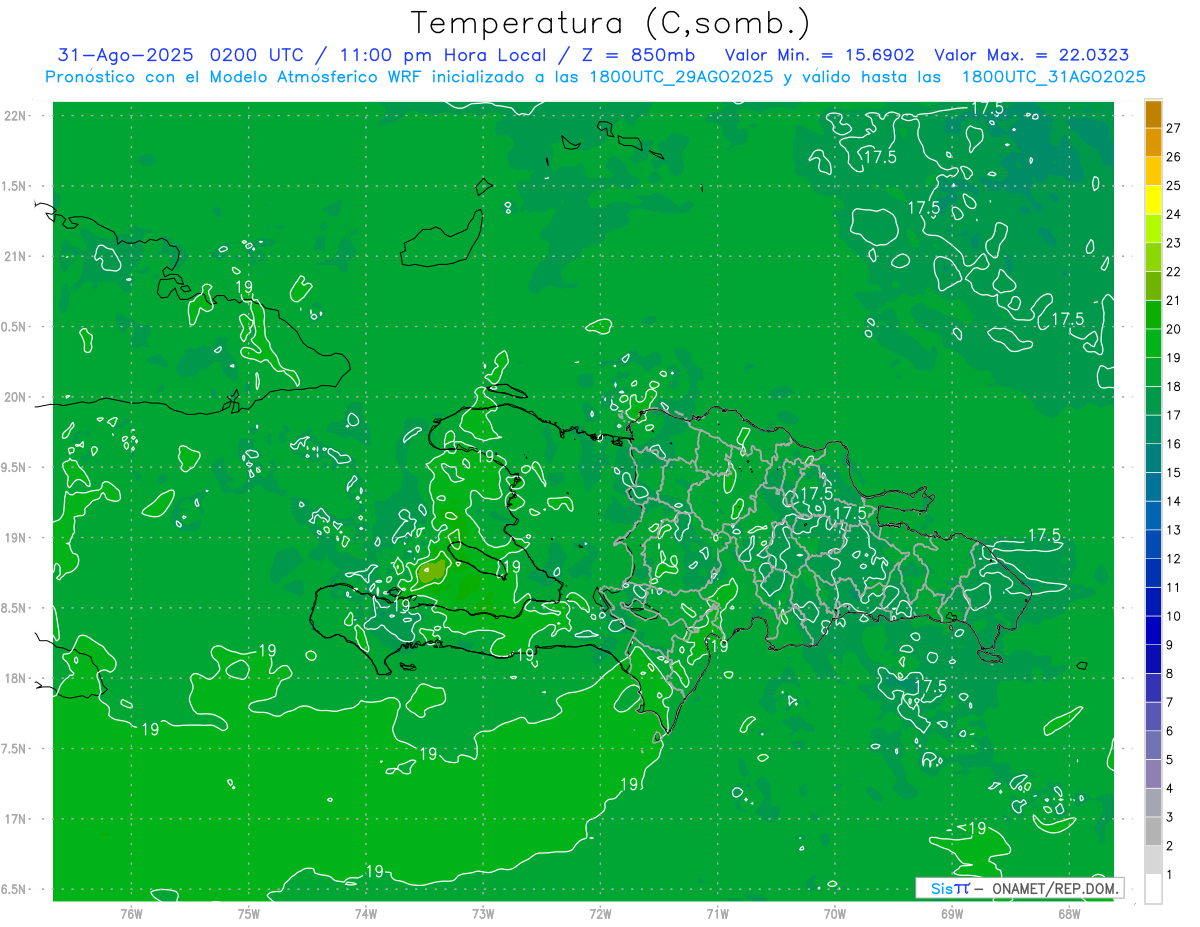Image resolution: width=1200 pixels, height=927 pixels.
Task: Click the "76W" longitude axis label
Action: pos(131,914)
